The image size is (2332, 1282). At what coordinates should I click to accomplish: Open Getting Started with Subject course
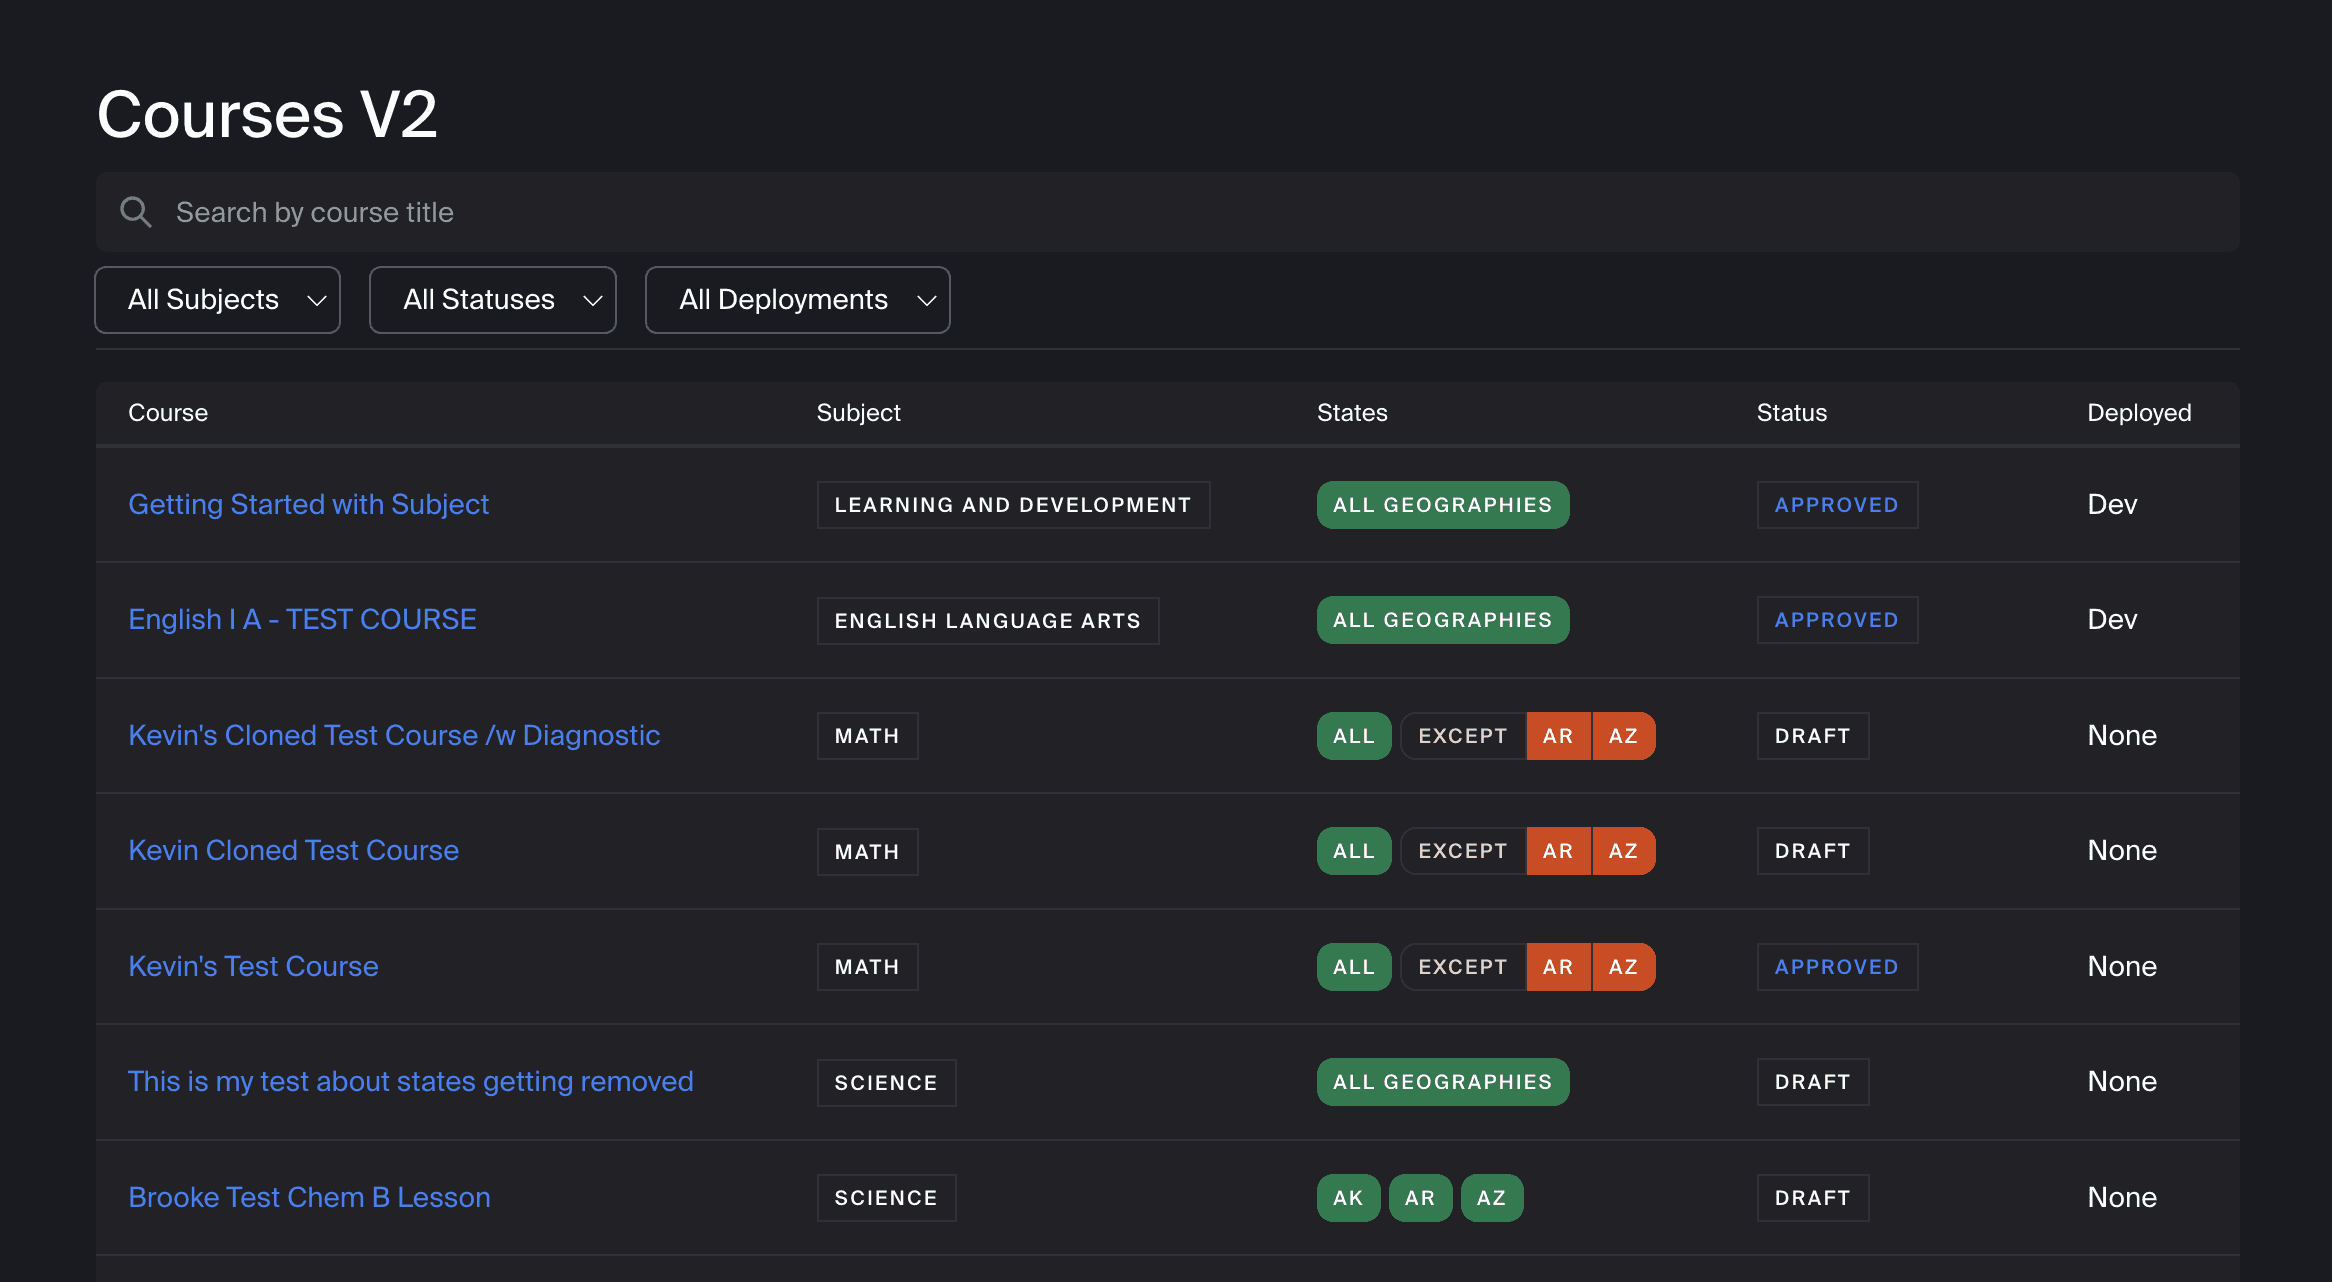point(309,504)
